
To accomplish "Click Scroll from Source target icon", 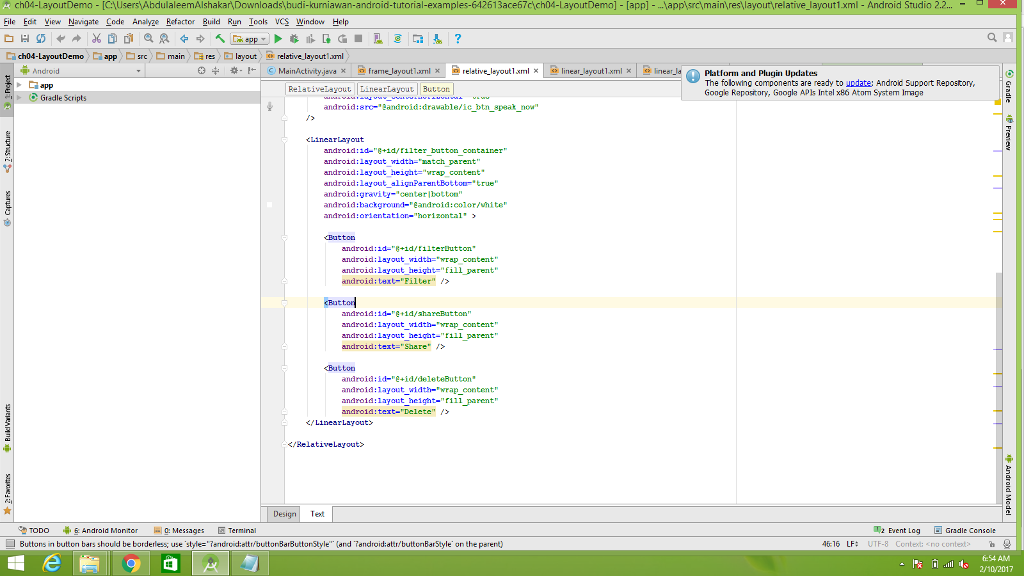I will [x=201, y=71].
